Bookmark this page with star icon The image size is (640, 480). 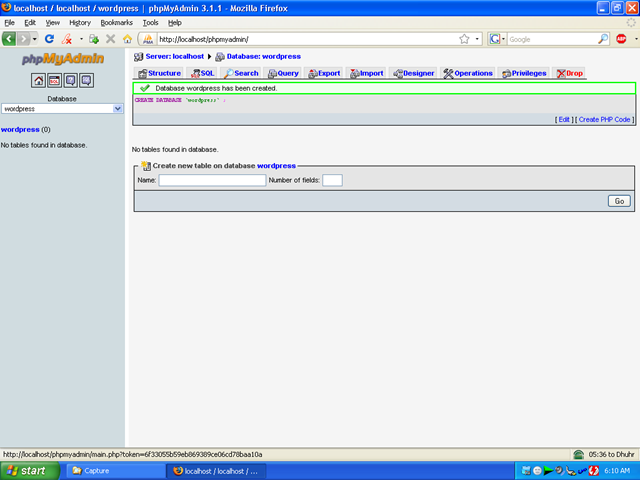point(464,39)
